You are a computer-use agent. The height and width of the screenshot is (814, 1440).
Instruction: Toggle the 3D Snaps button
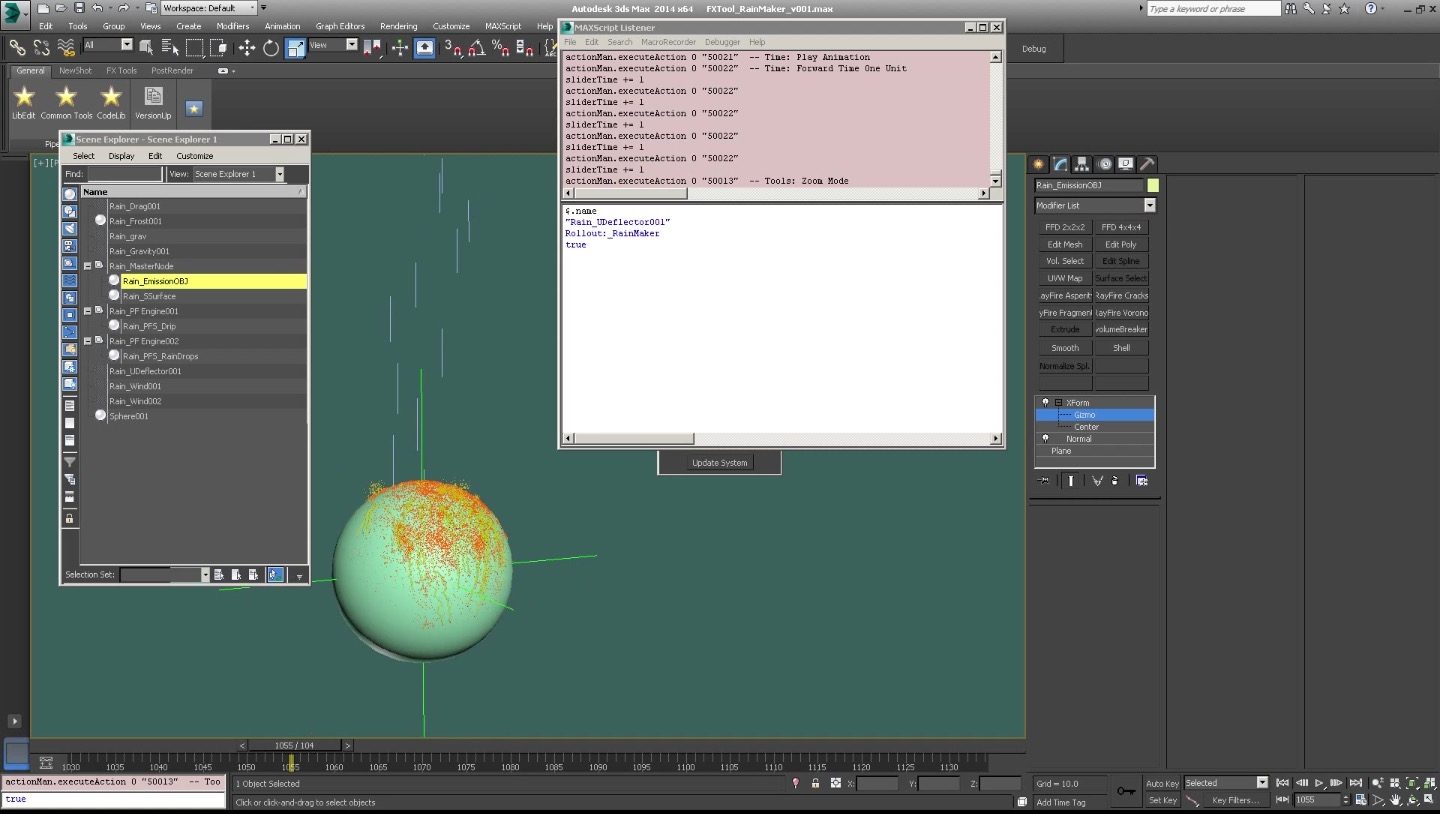pos(454,48)
